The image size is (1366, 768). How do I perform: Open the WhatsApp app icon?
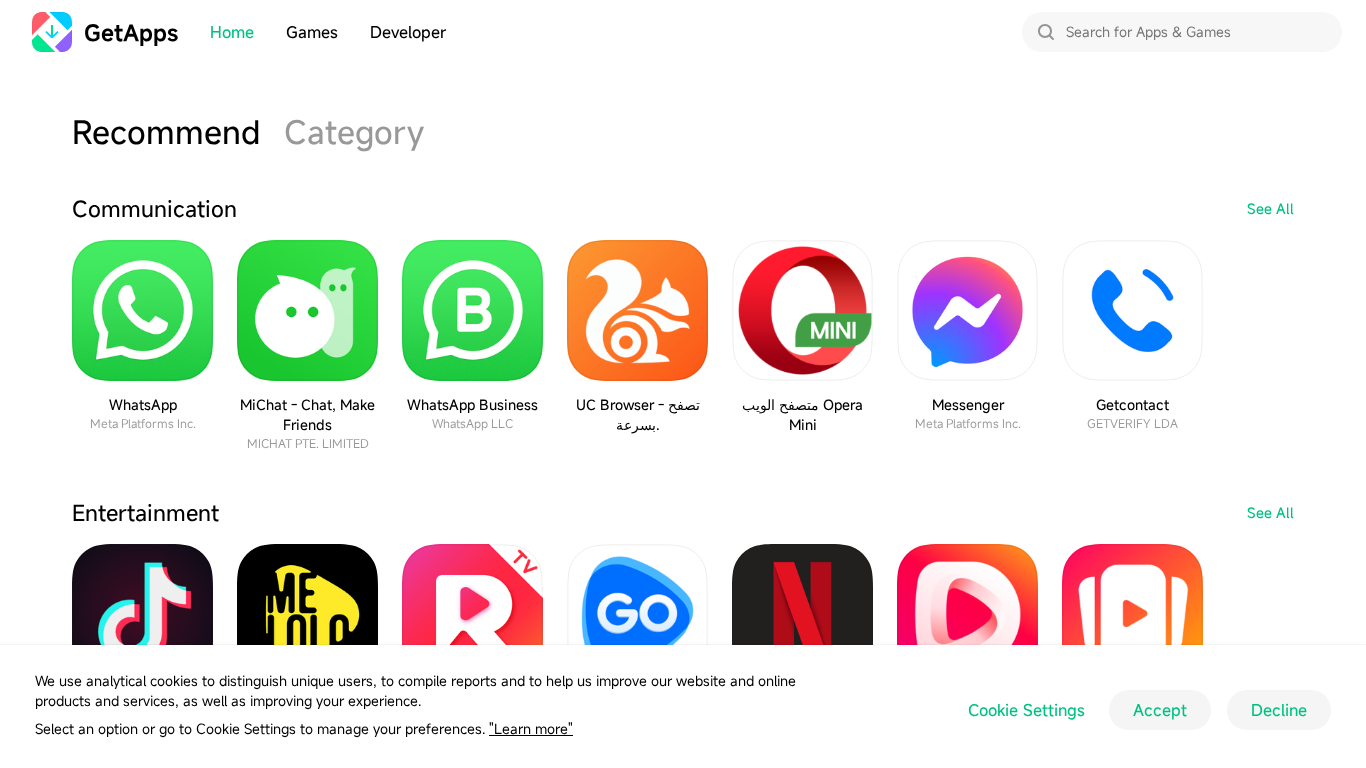(142, 310)
